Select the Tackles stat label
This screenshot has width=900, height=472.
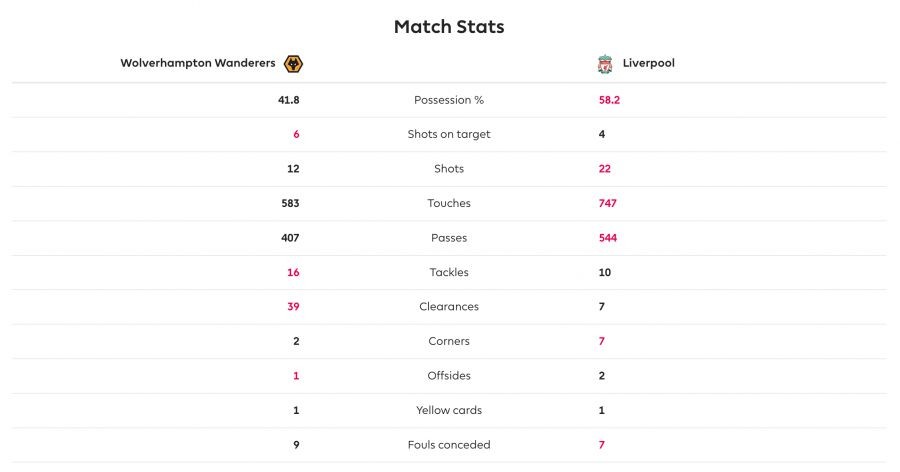click(x=449, y=272)
